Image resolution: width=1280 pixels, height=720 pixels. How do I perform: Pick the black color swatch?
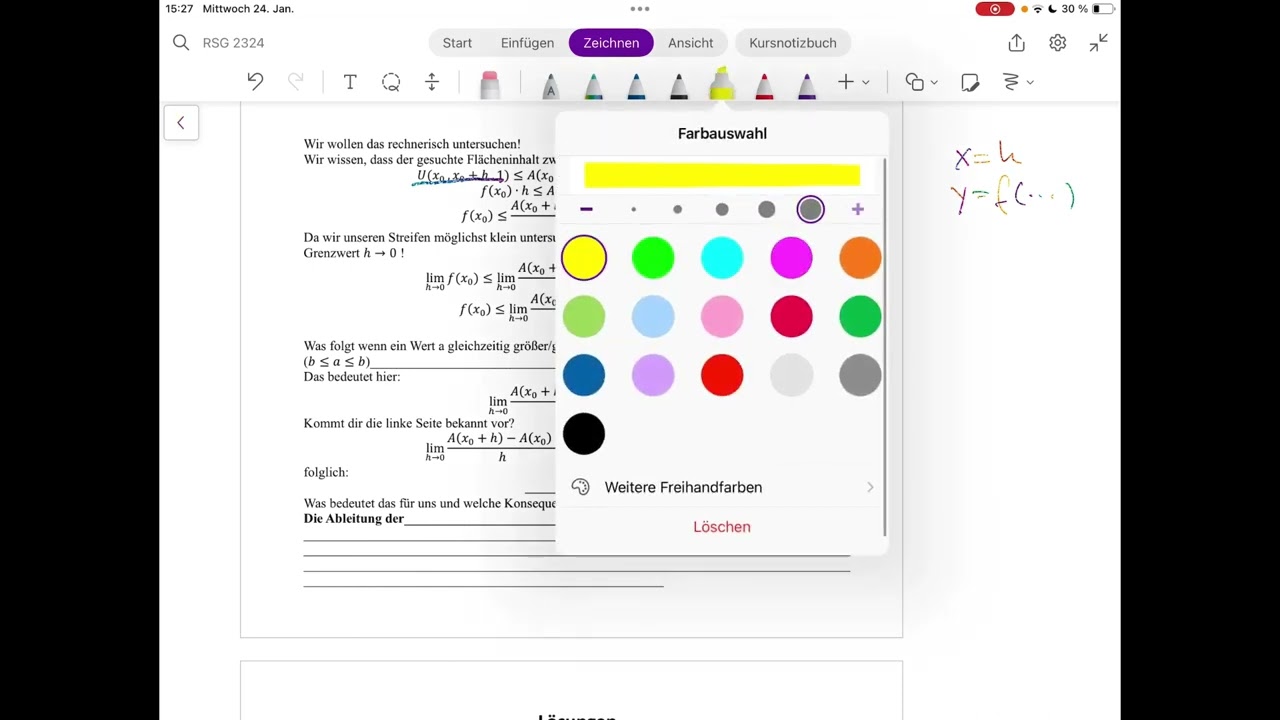[584, 434]
